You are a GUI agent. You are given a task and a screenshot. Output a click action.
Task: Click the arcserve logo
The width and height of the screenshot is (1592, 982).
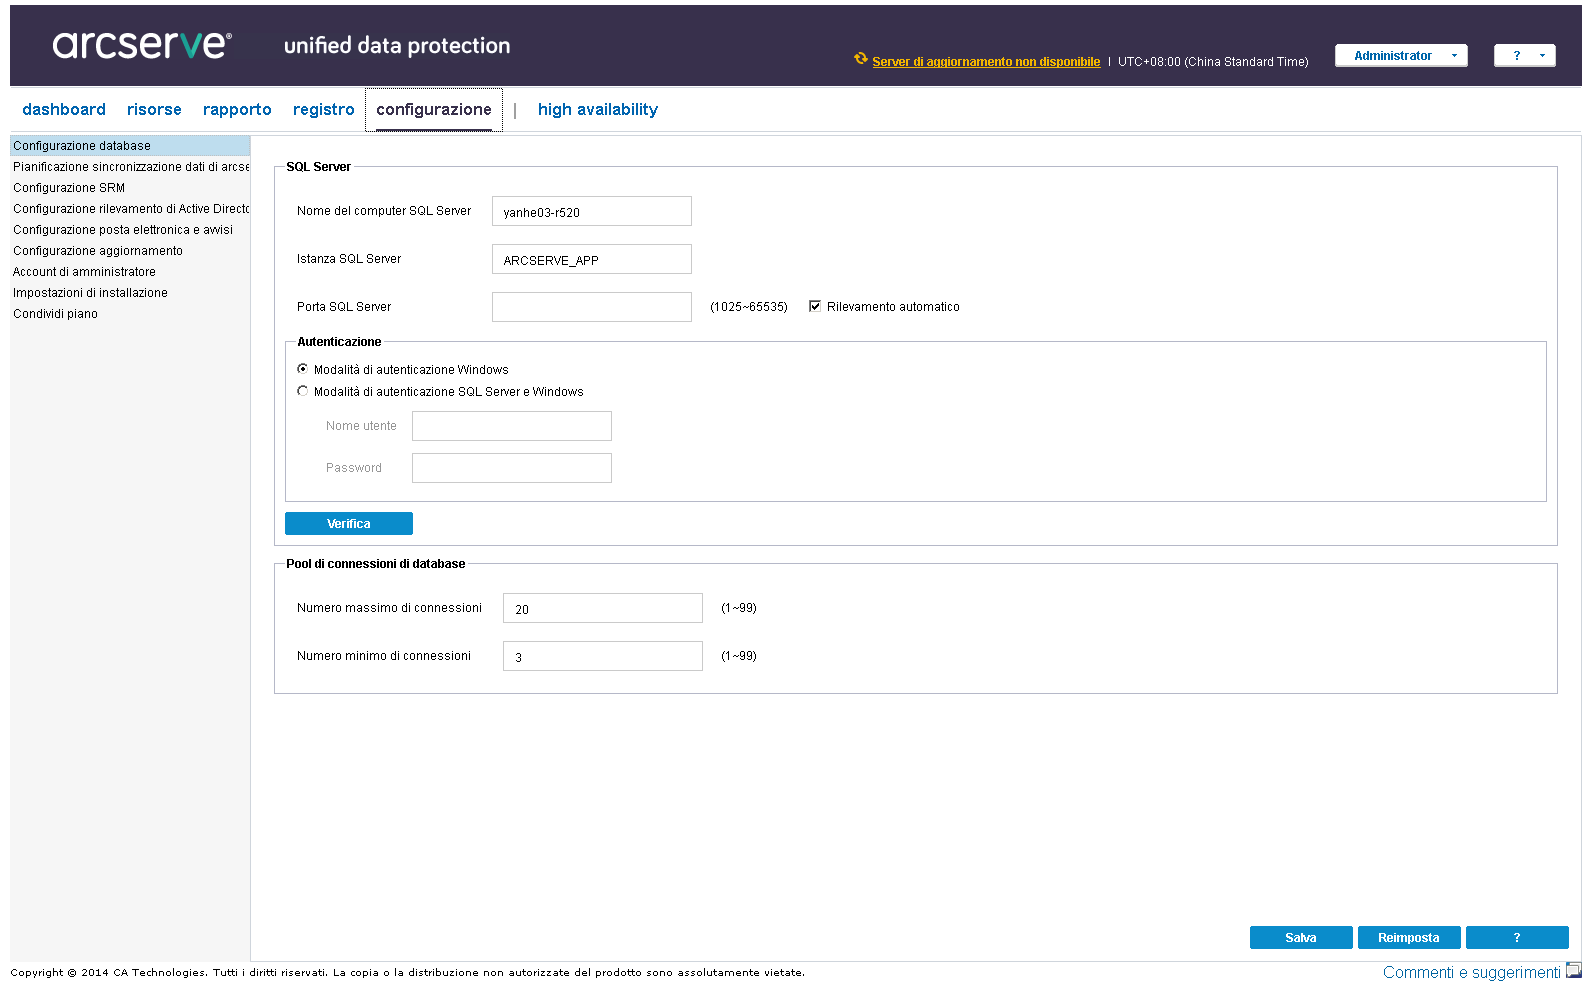tap(142, 45)
